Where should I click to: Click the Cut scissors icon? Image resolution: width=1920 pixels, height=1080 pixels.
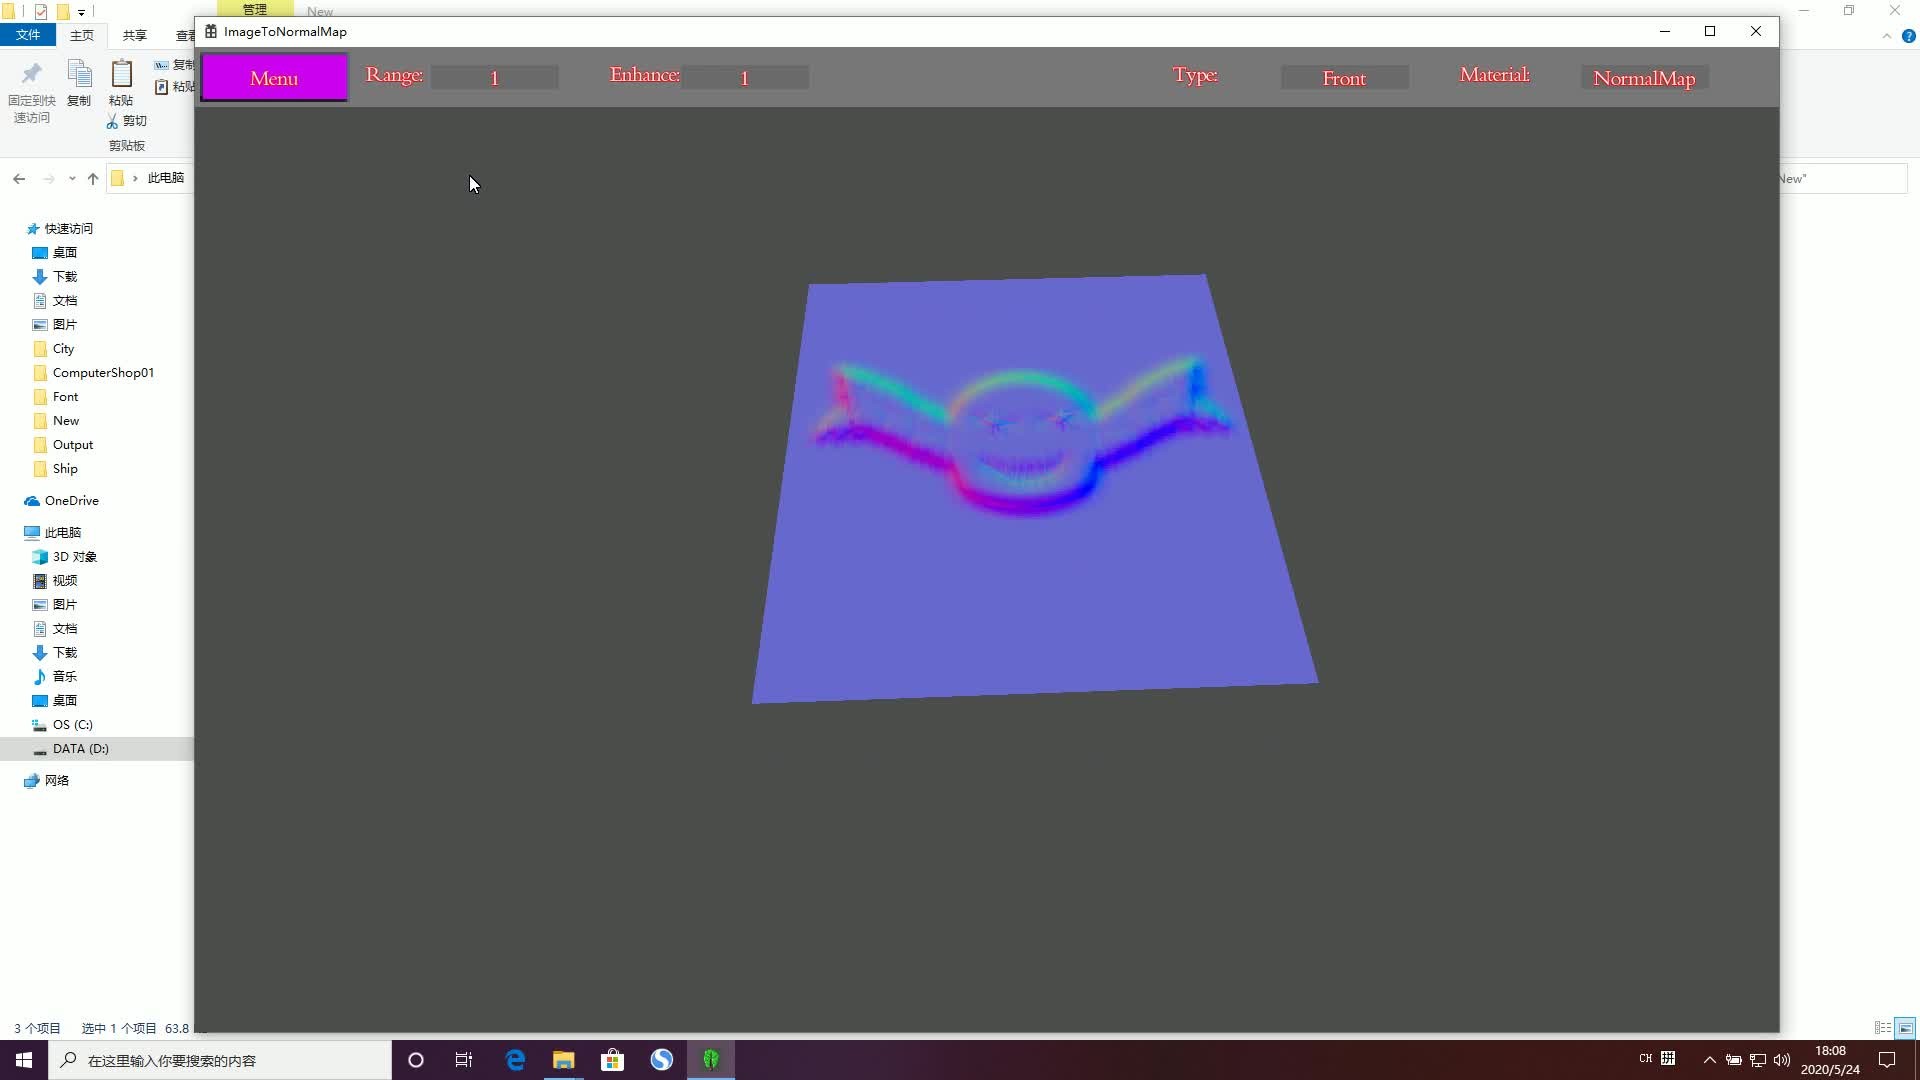point(113,121)
